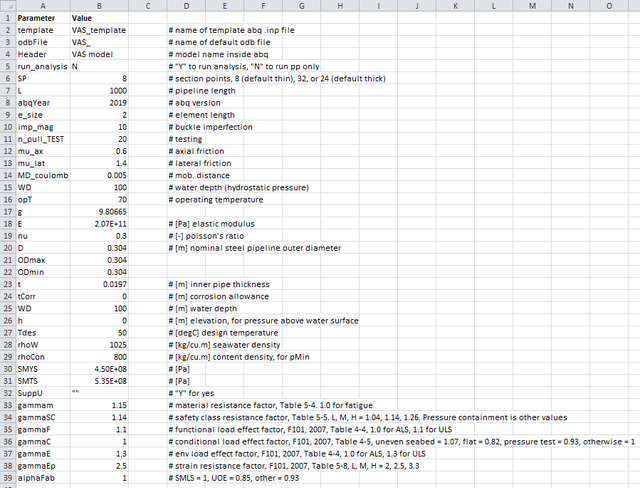Viewport: 640px width, 488px height.
Task: Click the 'imp_mag' parameter cell
Action: point(43,127)
